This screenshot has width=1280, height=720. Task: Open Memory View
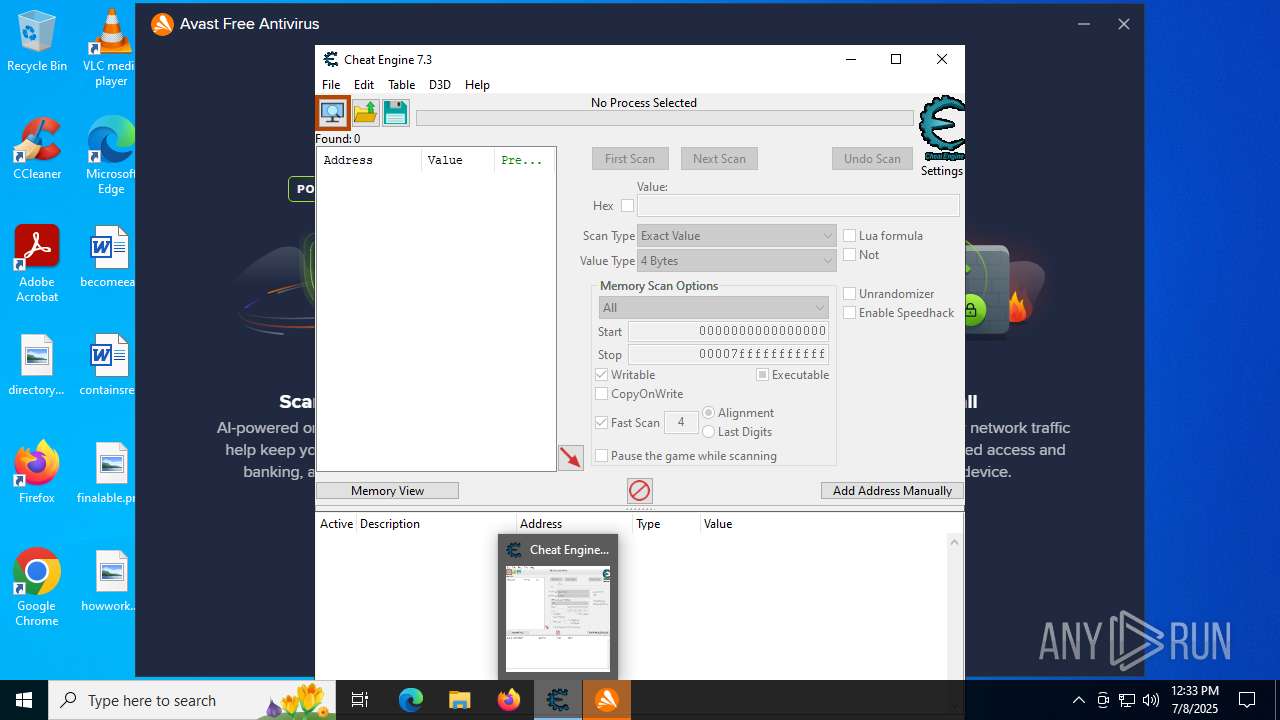coord(387,491)
